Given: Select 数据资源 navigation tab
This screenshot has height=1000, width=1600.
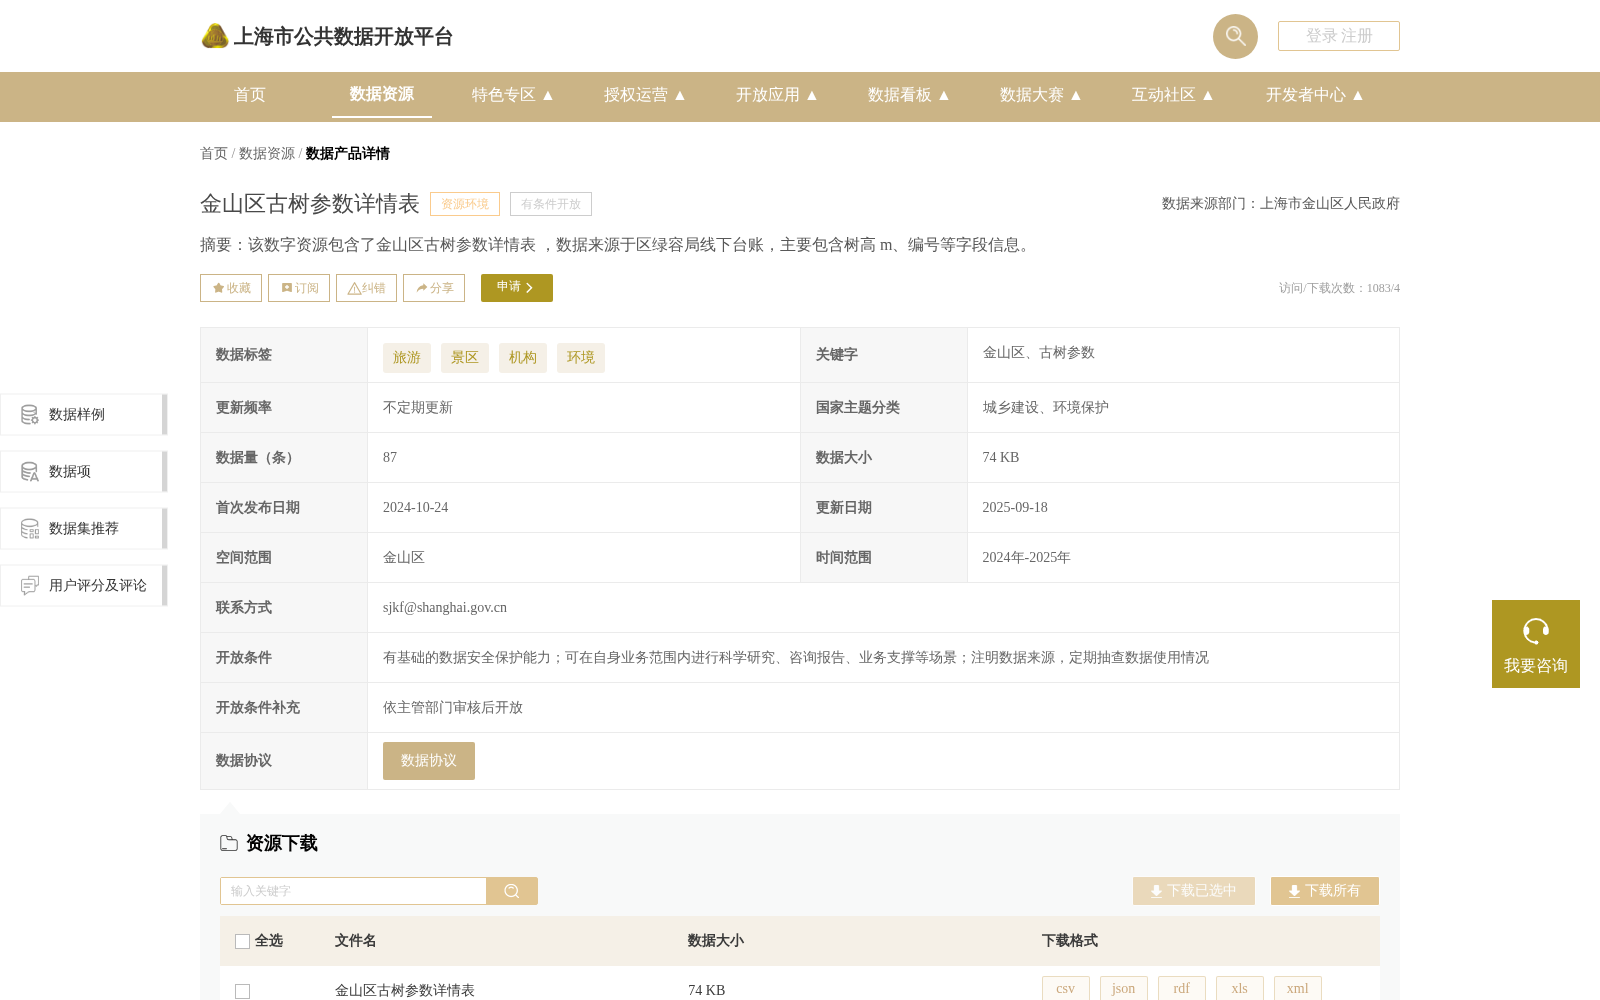Looking at the screenshot, I should [382, 94].
